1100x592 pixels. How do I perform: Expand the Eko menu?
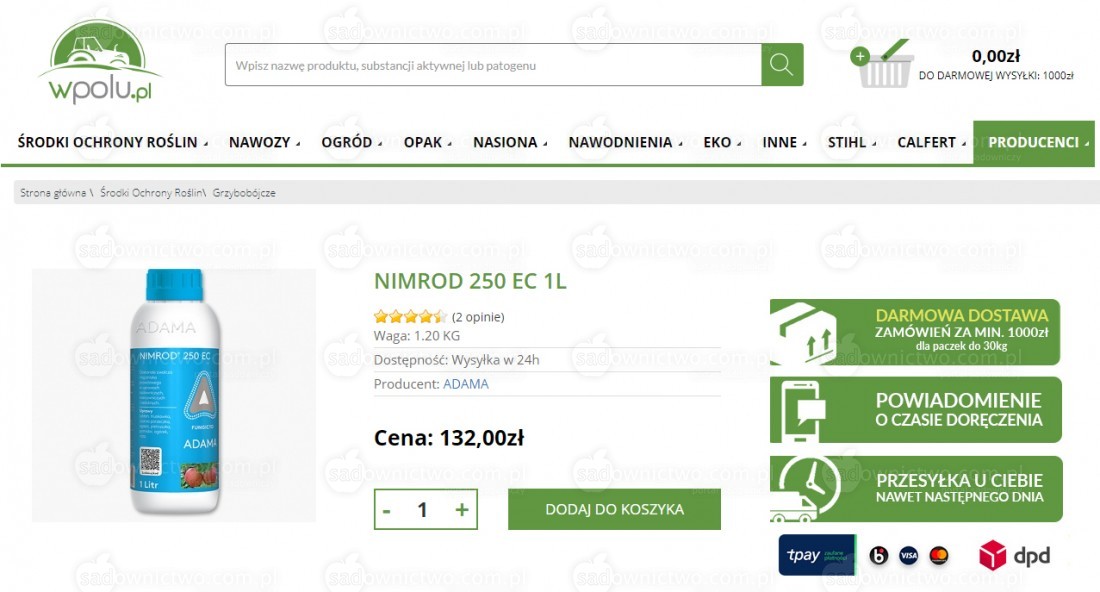click(722, 142)
